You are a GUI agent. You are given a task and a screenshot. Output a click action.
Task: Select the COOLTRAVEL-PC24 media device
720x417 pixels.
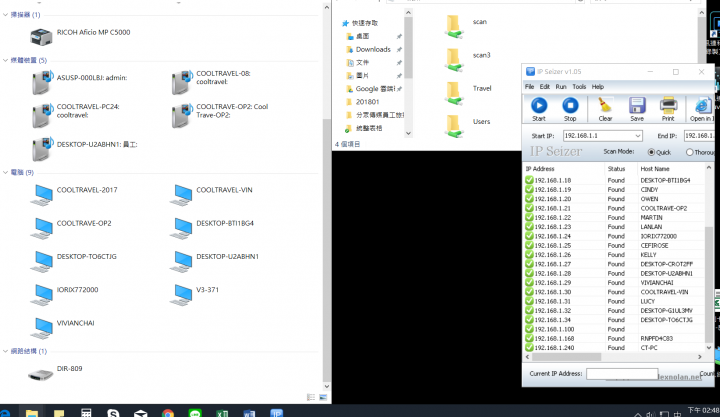click(76, 115)
